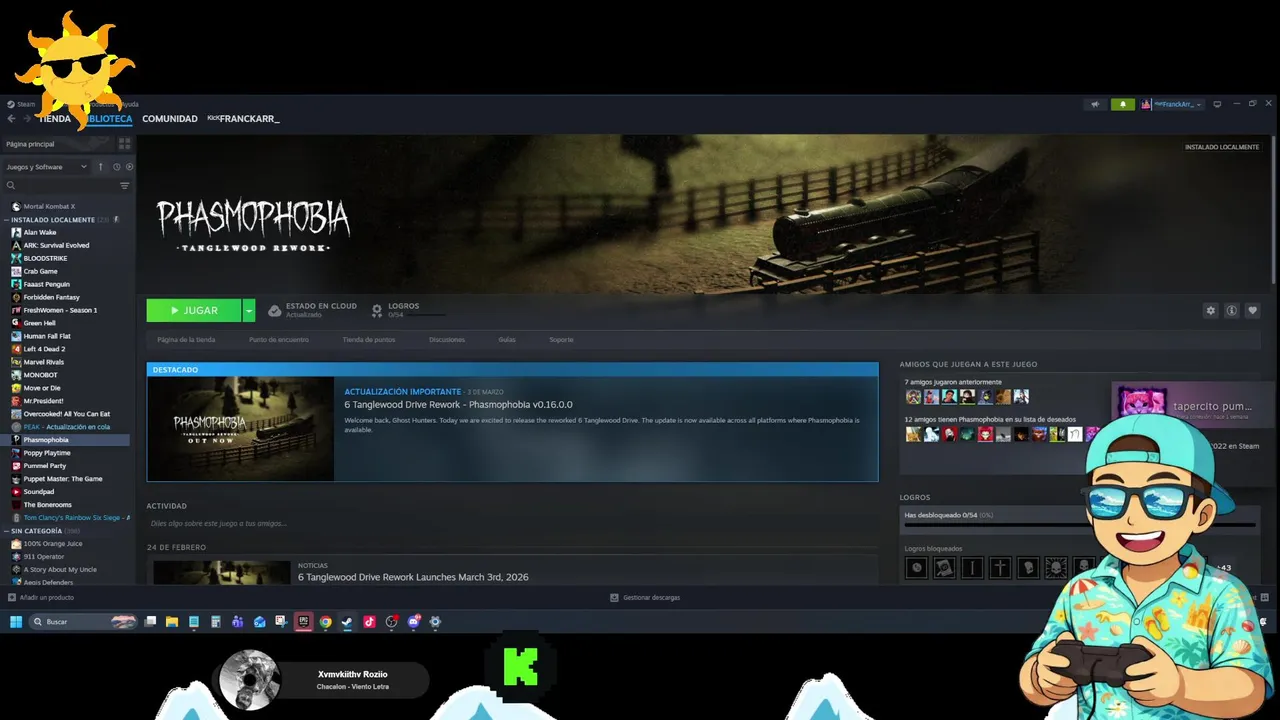Open Página de la tienda tab
The width and height of the screenshot is (1280, 720).
[186, 340]
